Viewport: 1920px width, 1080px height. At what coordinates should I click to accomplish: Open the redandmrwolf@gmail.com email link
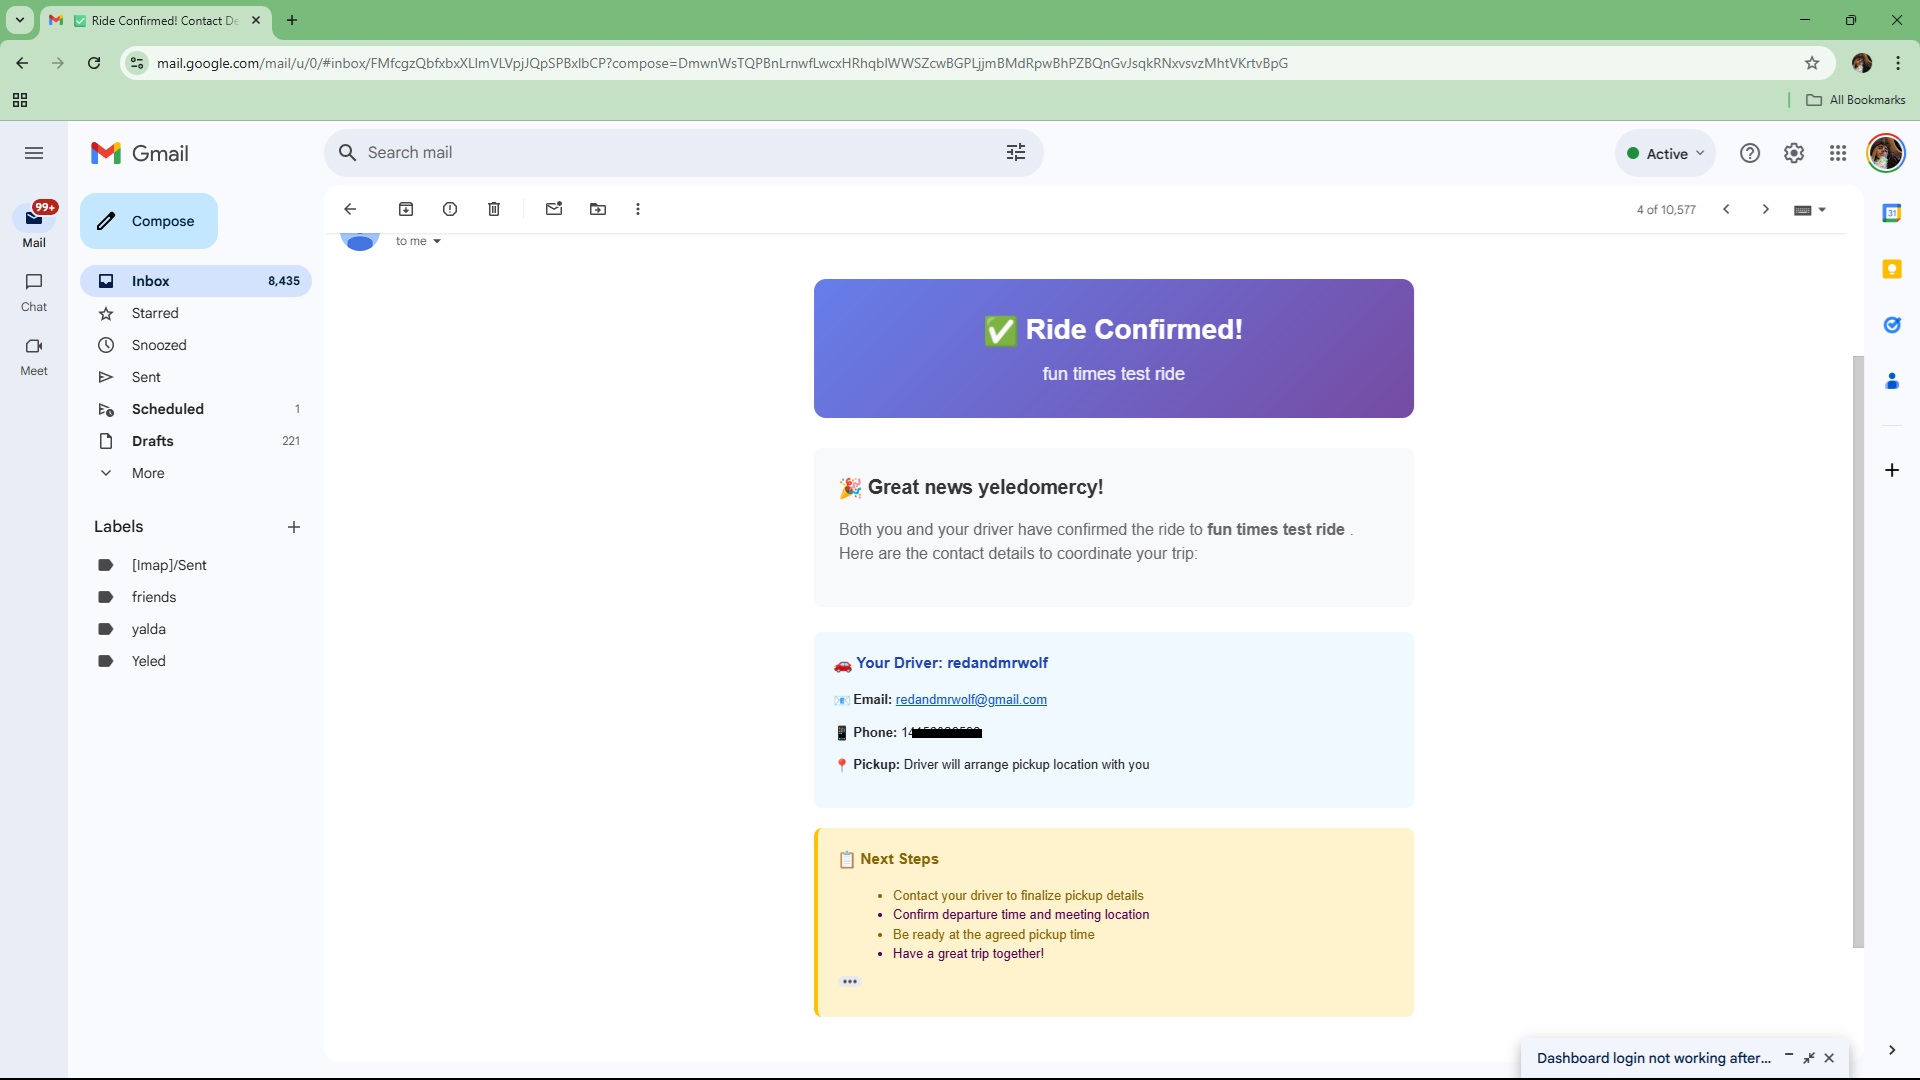pyautogui.click(x=971, y=700)
